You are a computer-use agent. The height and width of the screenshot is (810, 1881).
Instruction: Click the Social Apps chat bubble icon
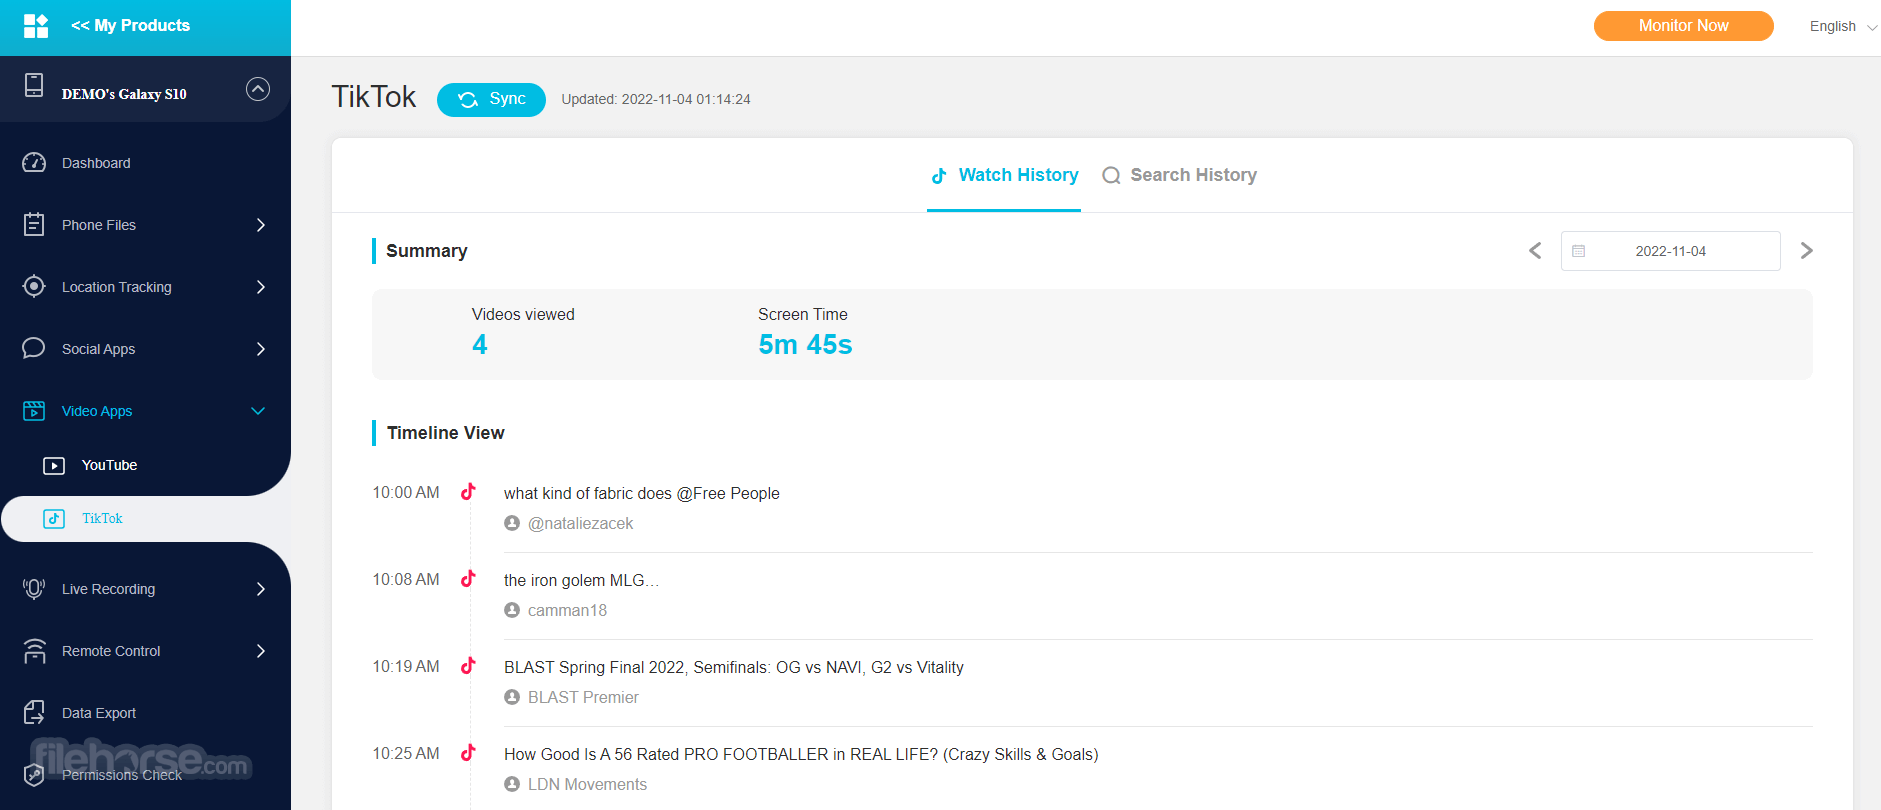(34, 348)
